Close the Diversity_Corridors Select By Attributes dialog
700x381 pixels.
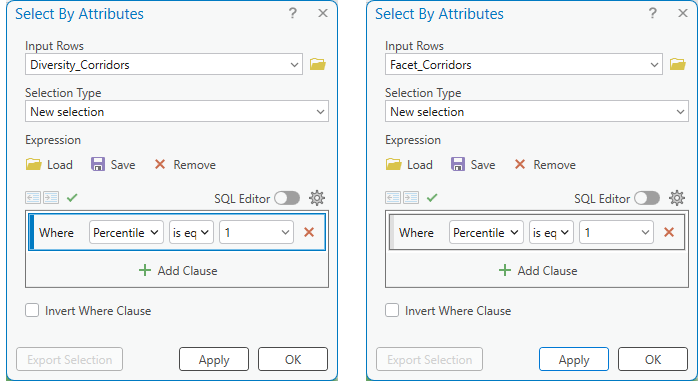(x=323, y=13)
